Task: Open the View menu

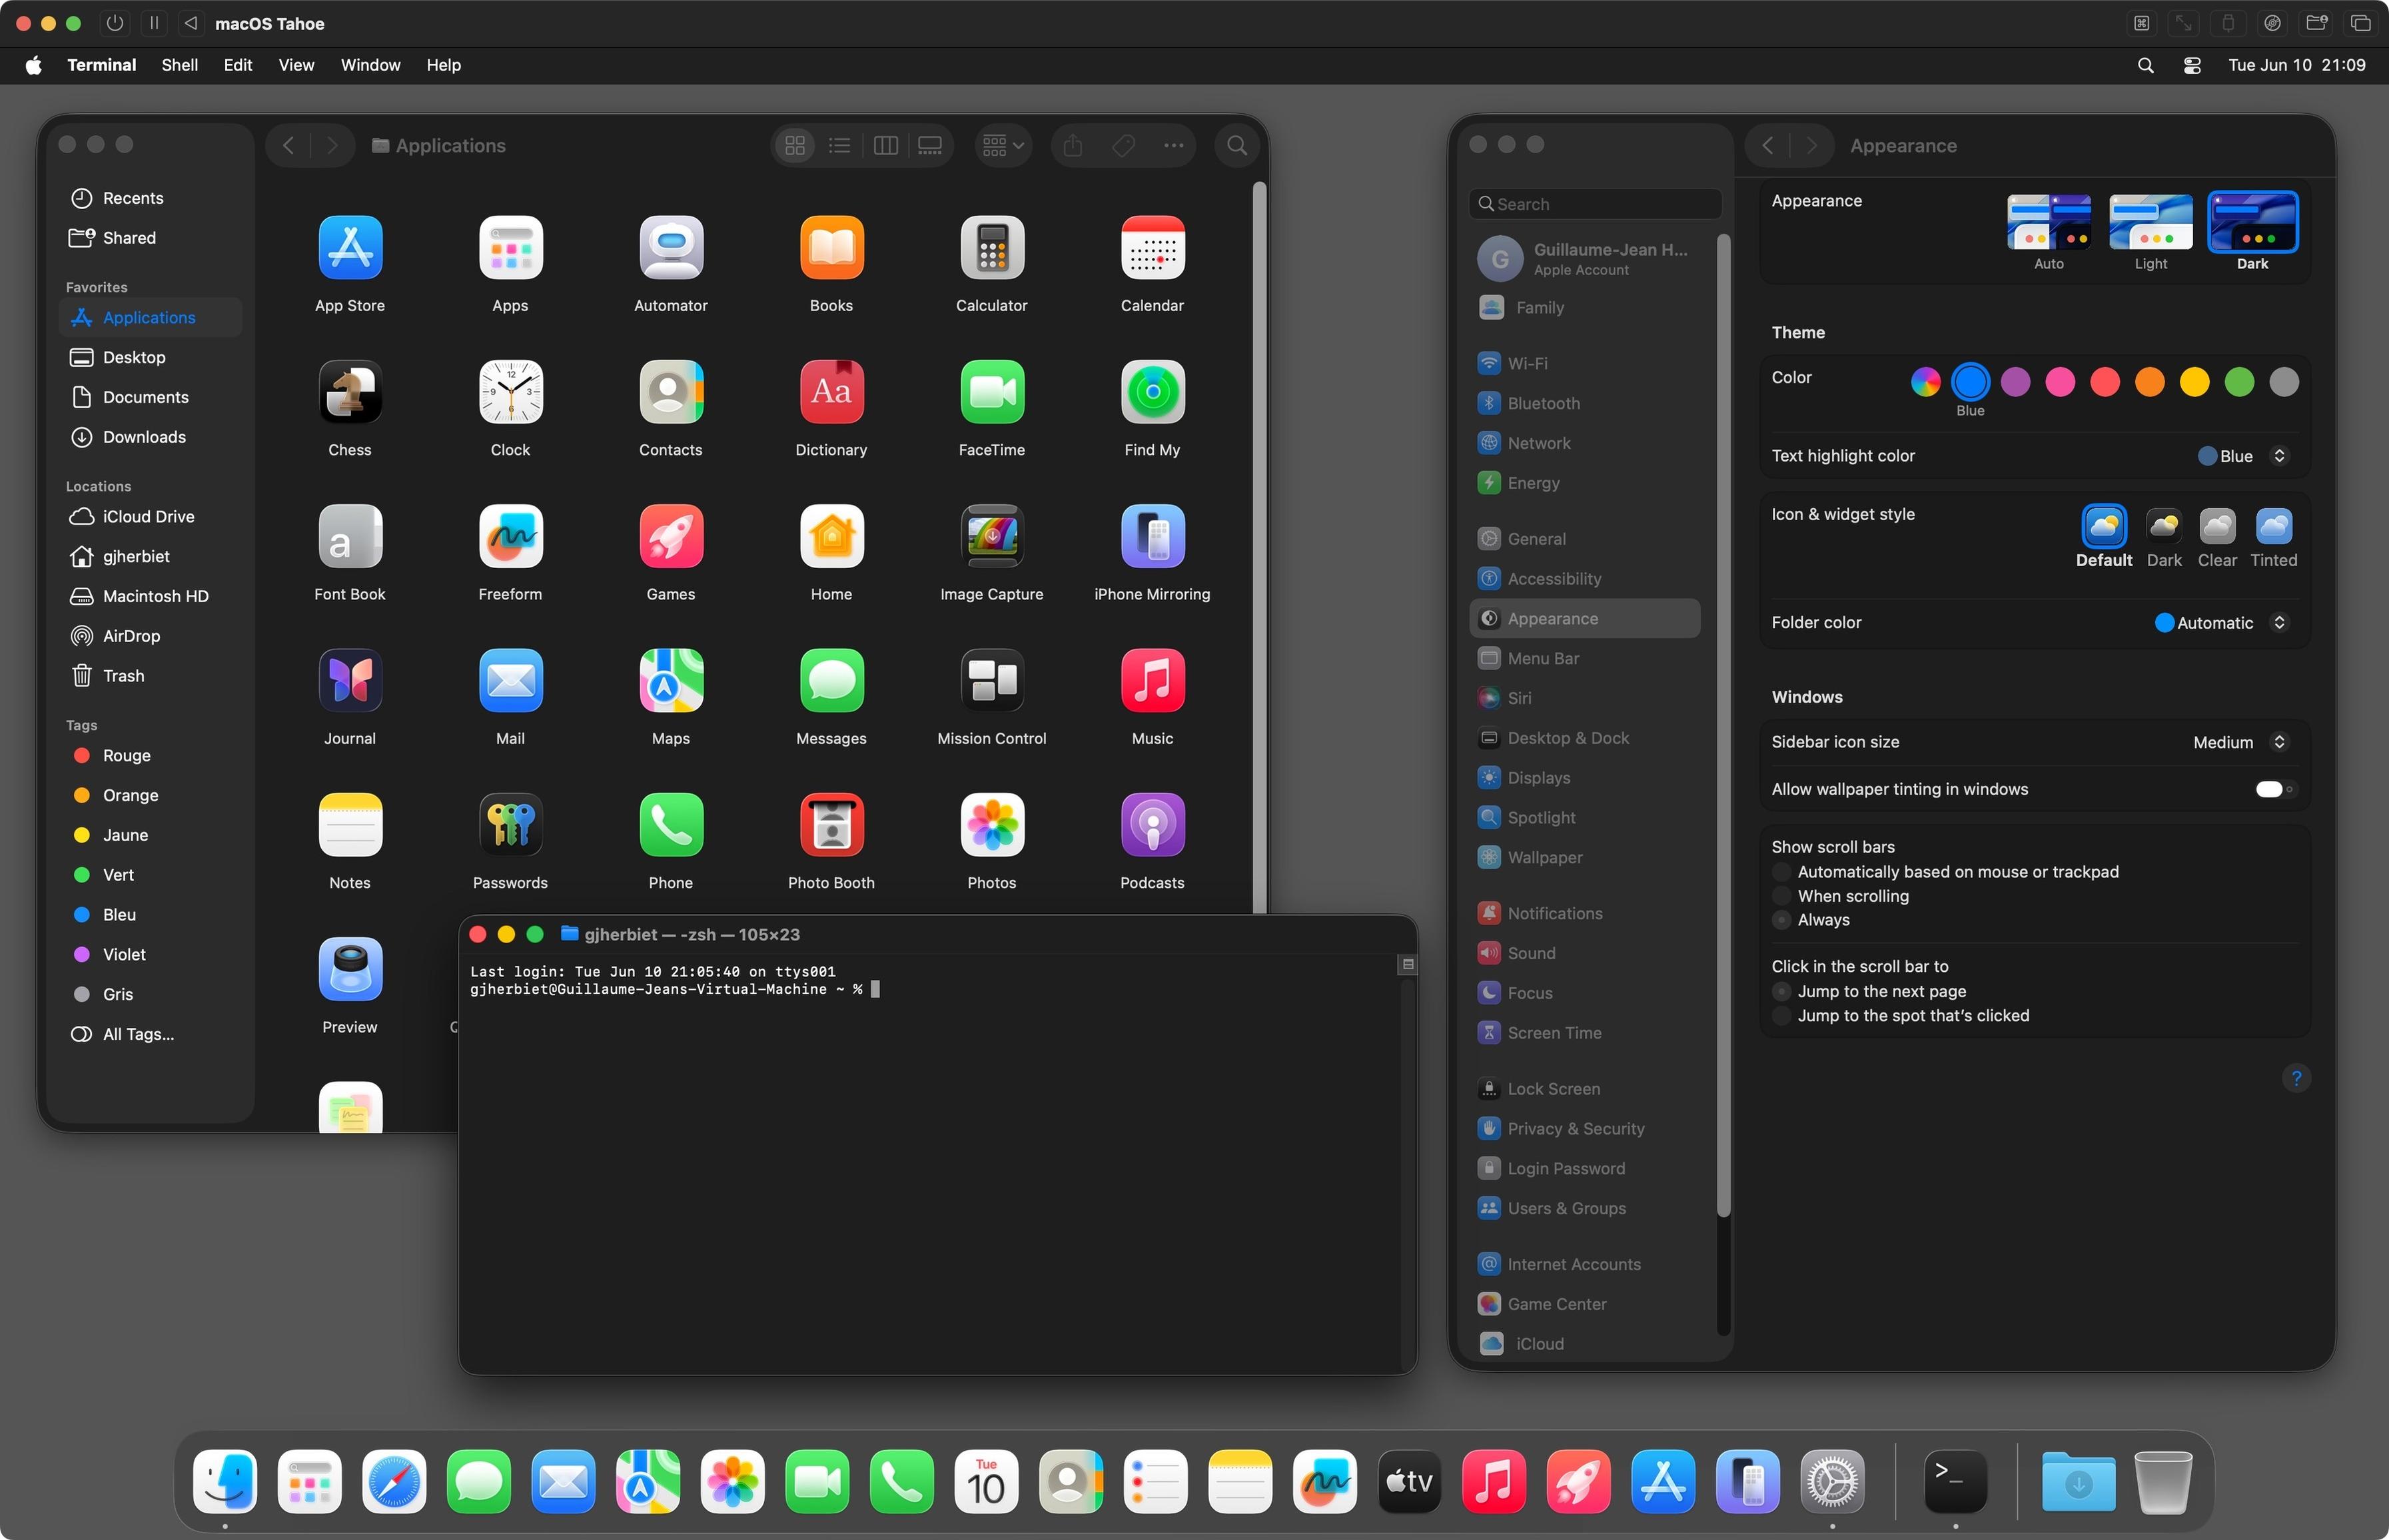Action: click(296, 65)
